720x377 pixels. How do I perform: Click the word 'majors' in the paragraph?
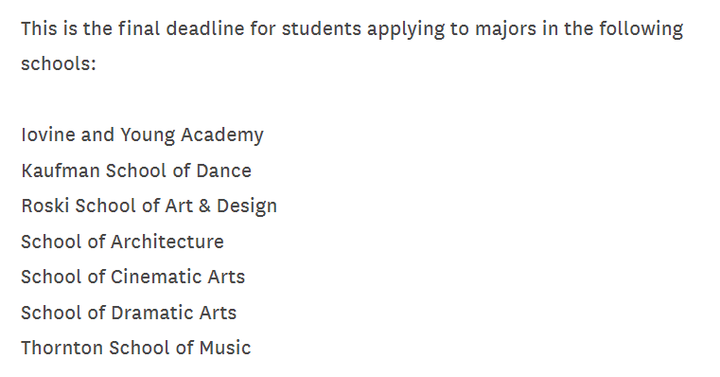506,30
